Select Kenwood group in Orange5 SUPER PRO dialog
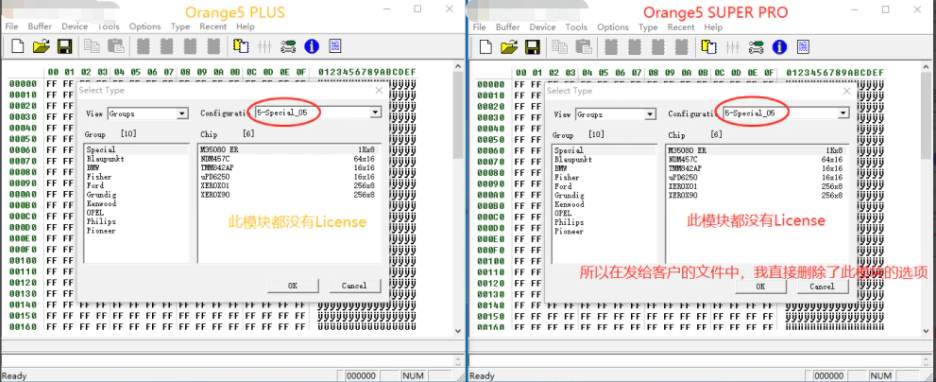Screen dimensions: 936x382 pyautogui.click(x=569, y=204)
